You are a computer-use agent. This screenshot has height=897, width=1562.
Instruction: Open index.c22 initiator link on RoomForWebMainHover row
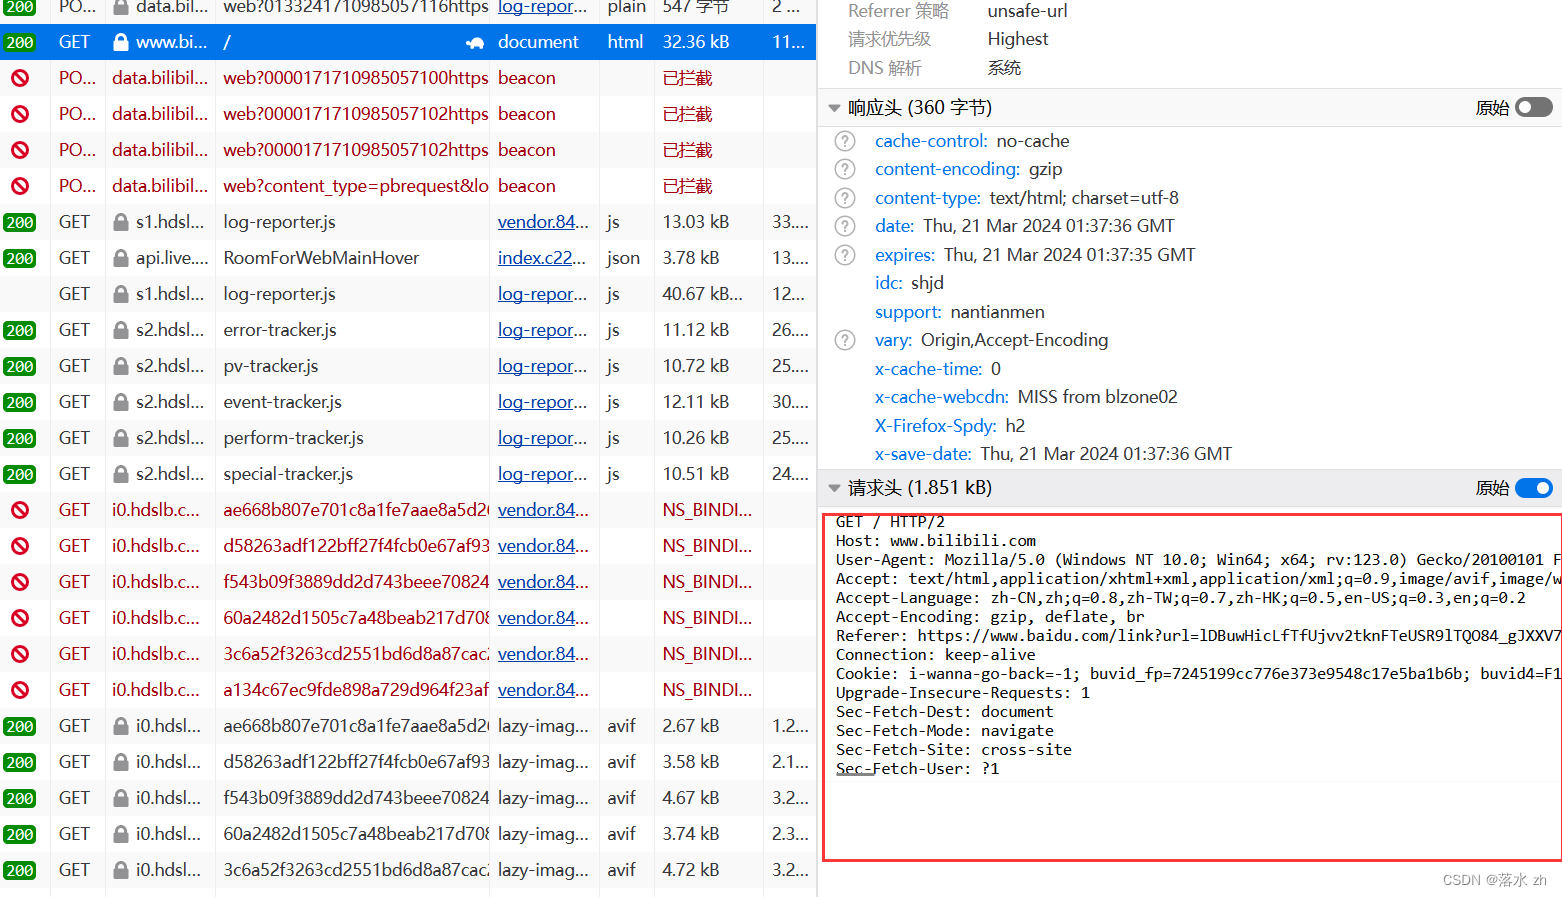click(542, 258)
